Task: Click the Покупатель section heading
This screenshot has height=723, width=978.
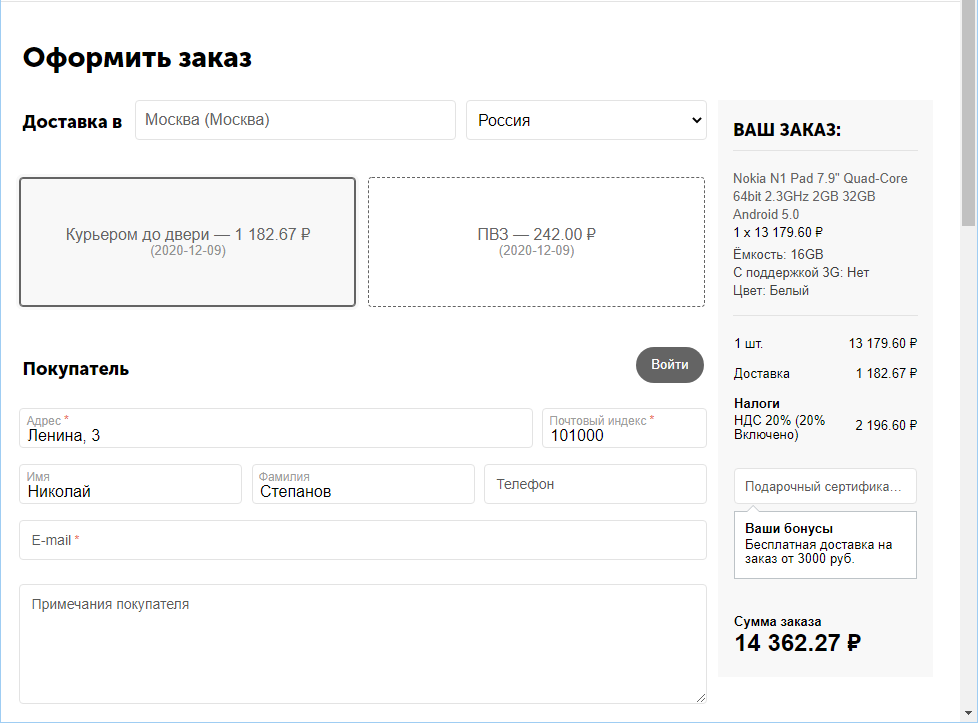Action: [76, 369]
